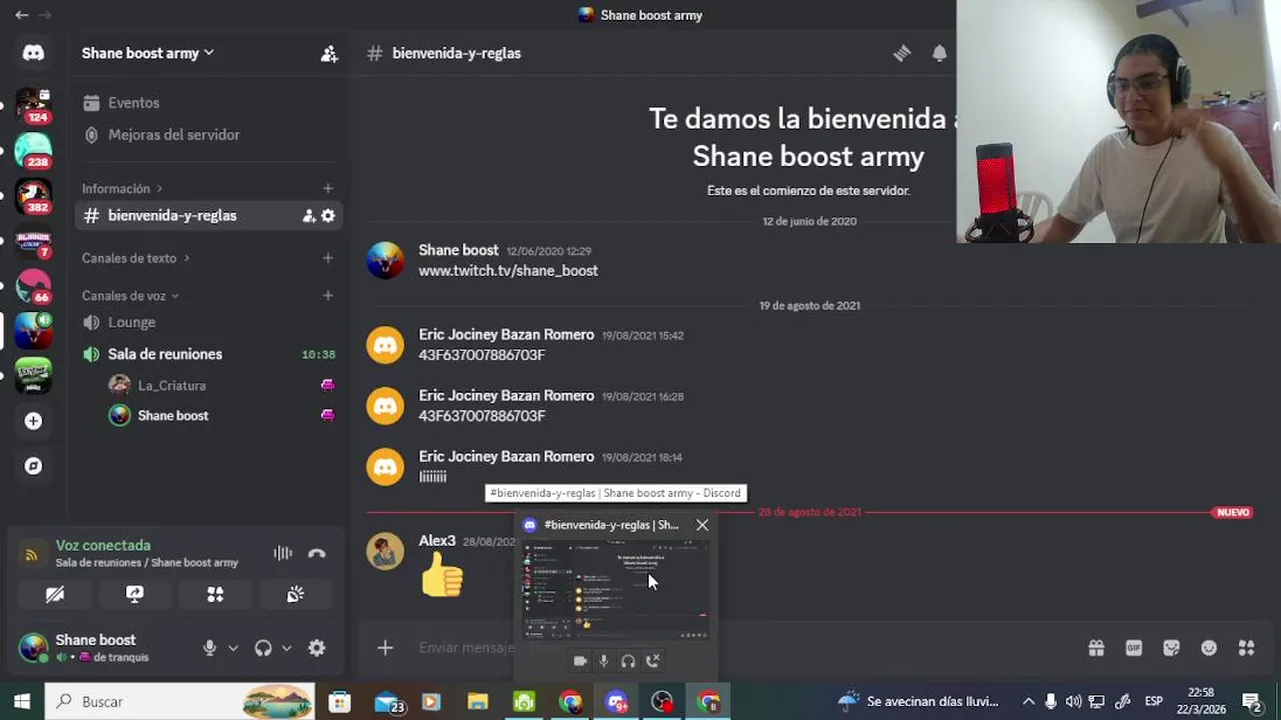Disconnect from voice with hang-up icon
Screen dimensions: 1281x720
tap(317, 553)
